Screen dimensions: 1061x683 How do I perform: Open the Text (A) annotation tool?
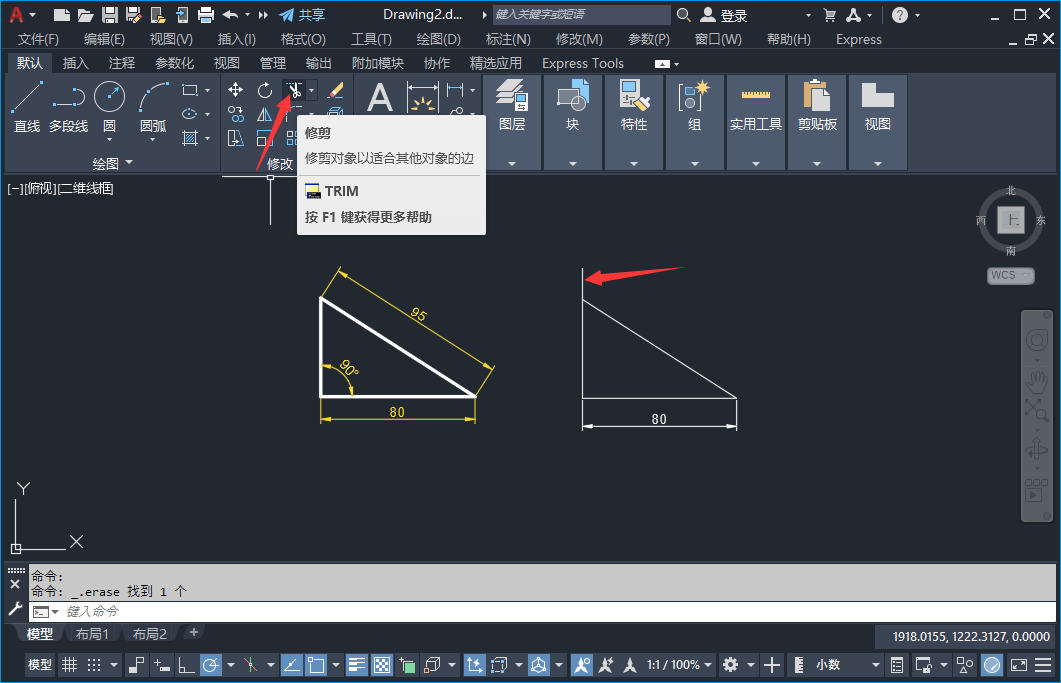point(380,98)
